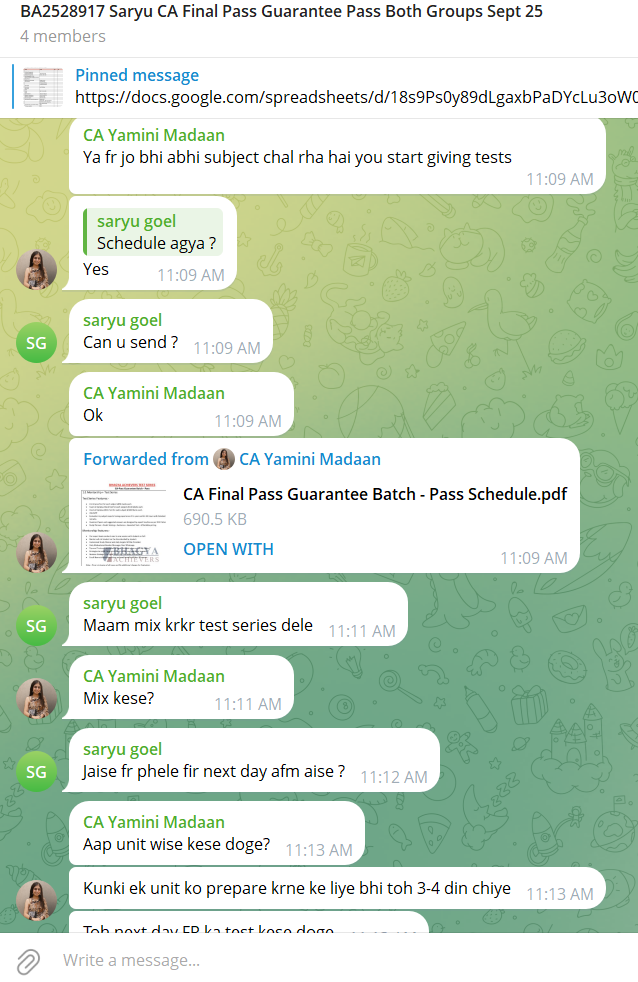The width and height of the screenshot is (638, 982).
Task: Click 'CA Yamini Madaan' in the Forwarded from header
Action: 310,459
